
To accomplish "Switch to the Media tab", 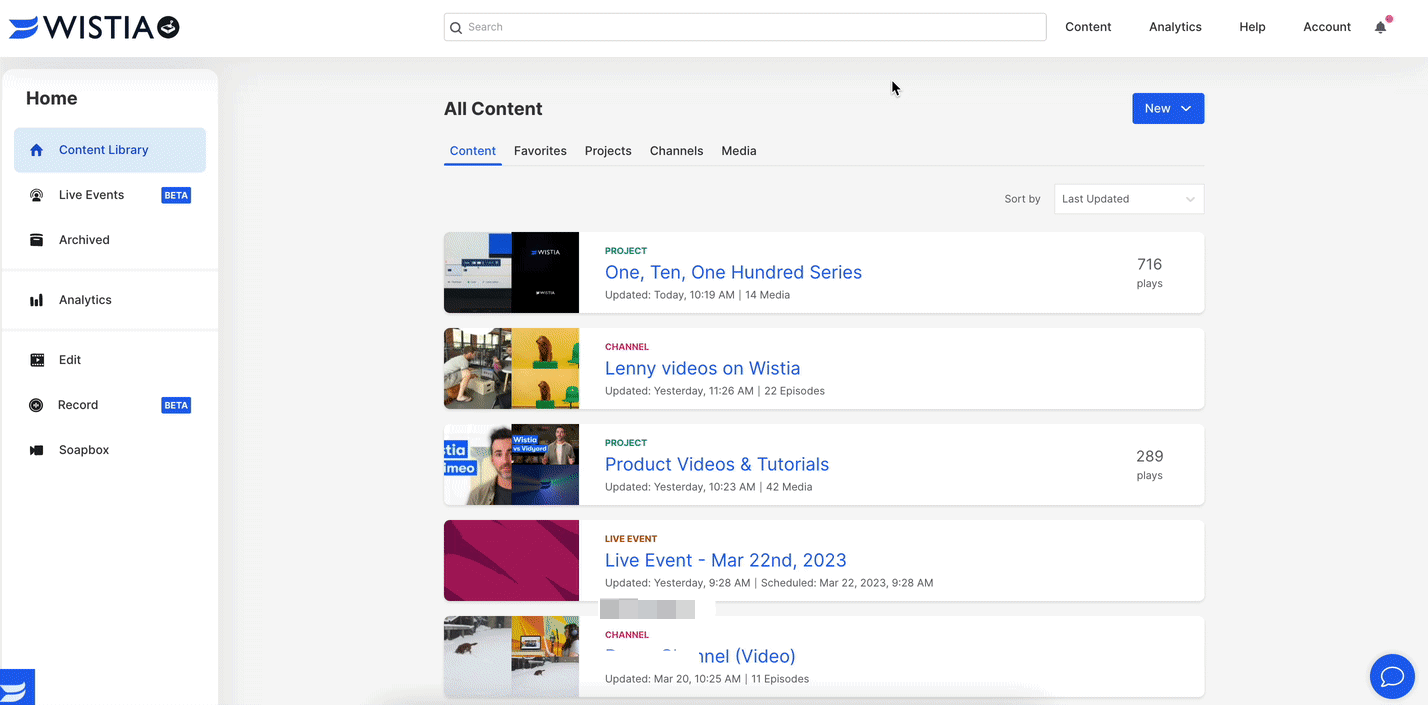I will pos(739,151).
